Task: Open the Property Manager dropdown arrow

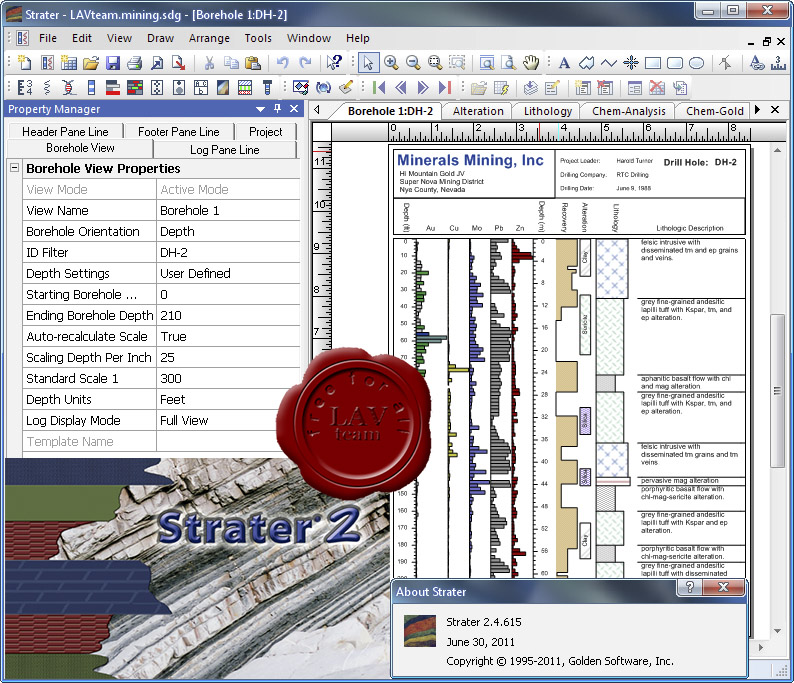Action: coord(260,109)
